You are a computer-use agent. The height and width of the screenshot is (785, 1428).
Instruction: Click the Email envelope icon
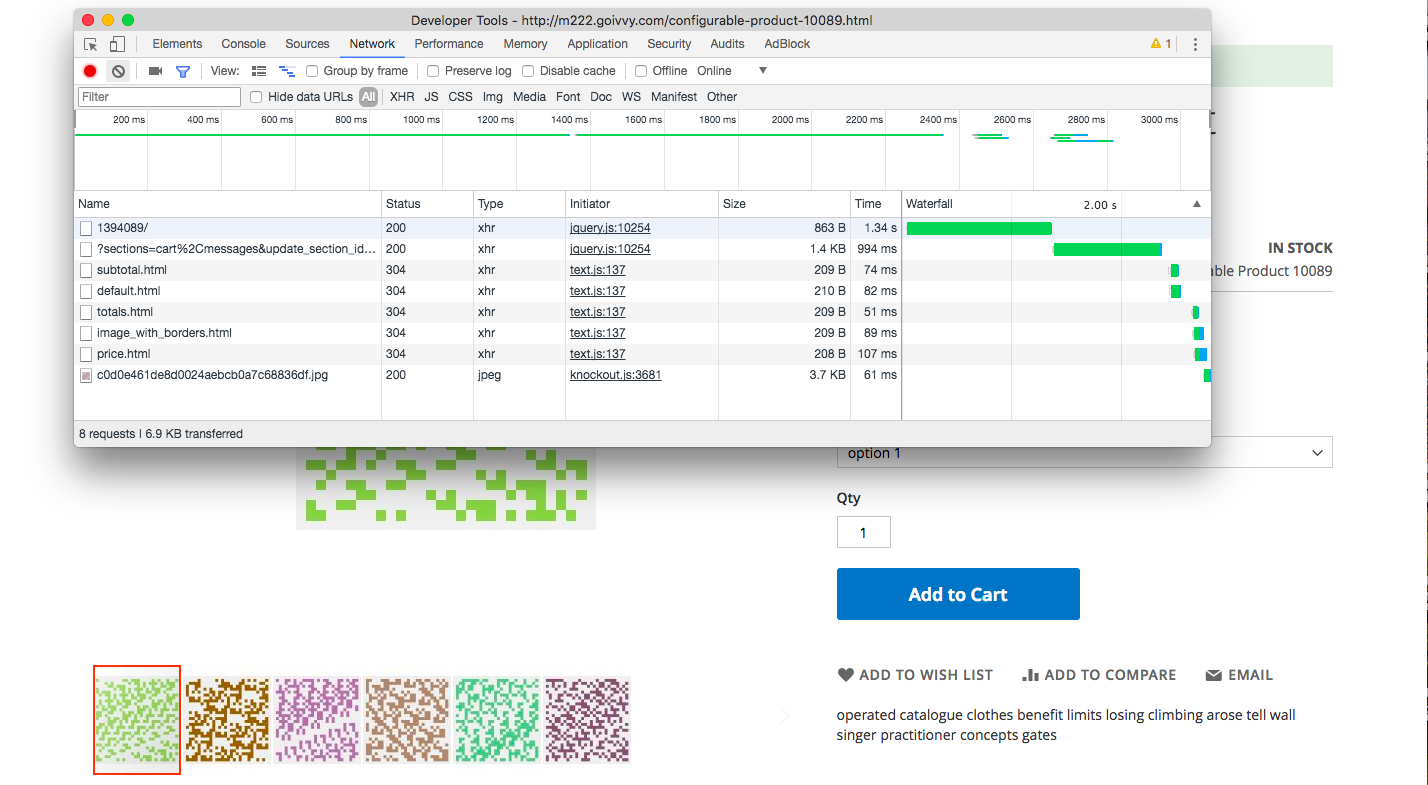click(x=1214, y=675)
